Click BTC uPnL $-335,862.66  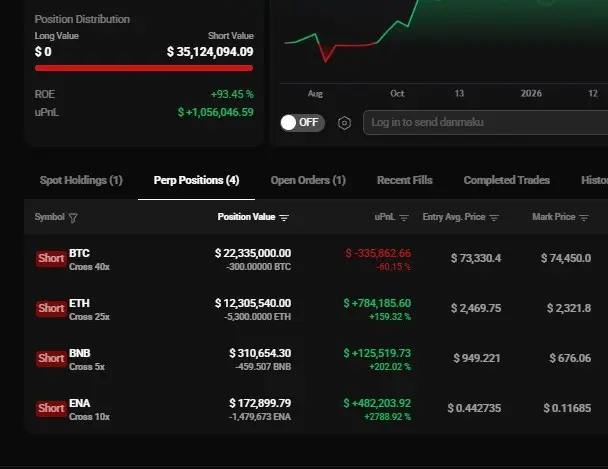(x=378, y=253)
